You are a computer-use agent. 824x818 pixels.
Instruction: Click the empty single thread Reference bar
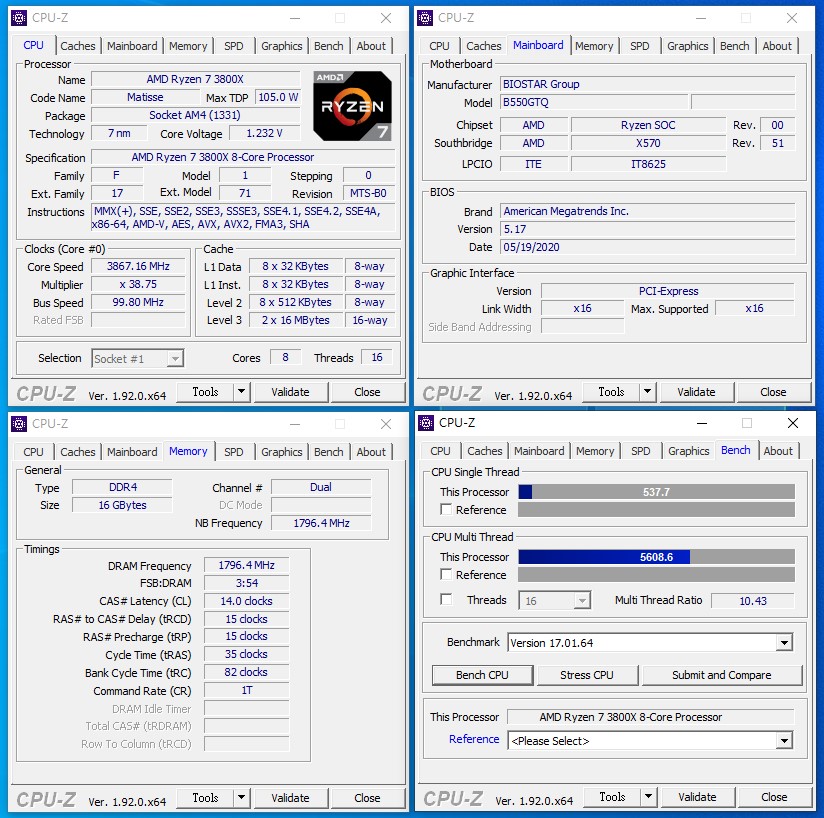tap(656, 510)
